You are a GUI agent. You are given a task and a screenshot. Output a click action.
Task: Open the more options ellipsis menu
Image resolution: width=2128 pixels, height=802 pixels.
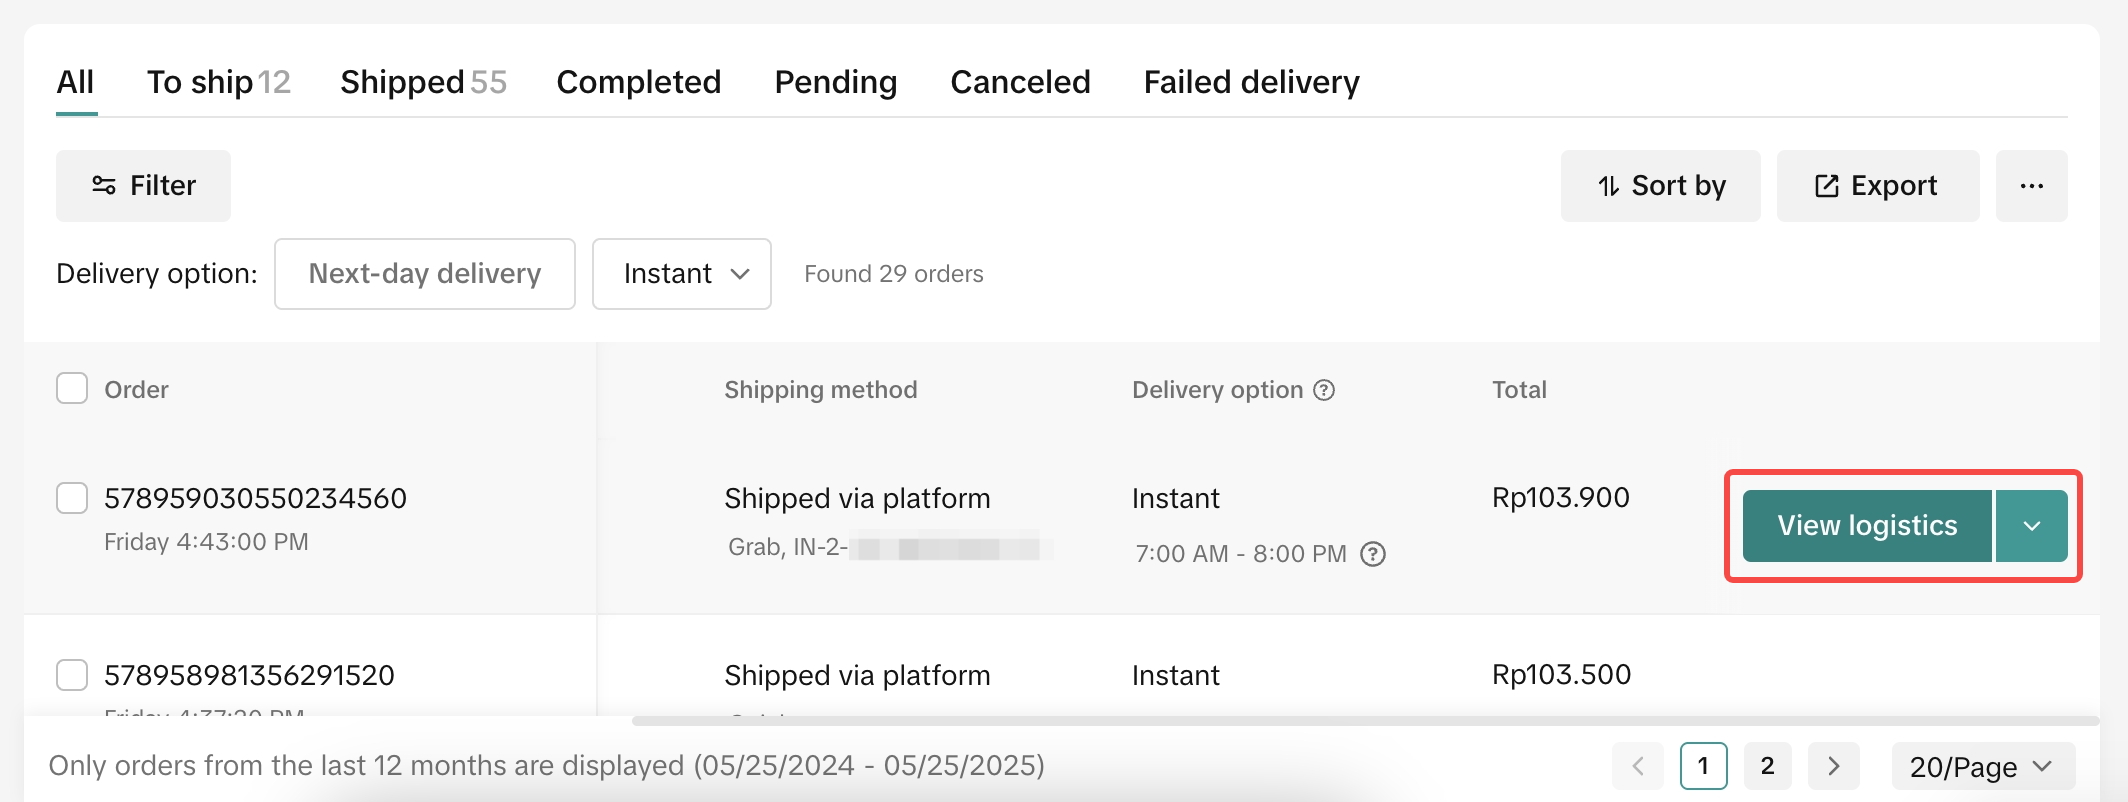pyautogui.click(x=2031, y=185)
